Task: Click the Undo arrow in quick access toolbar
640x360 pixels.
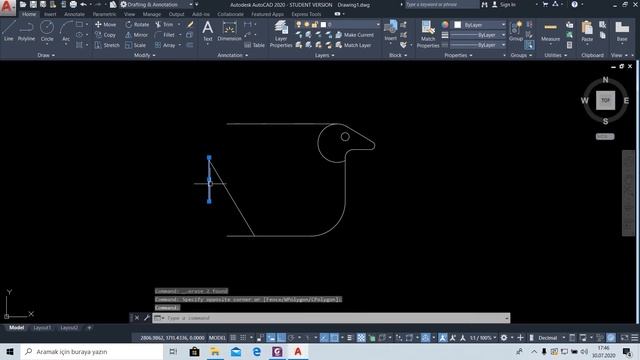Action: 84,4
